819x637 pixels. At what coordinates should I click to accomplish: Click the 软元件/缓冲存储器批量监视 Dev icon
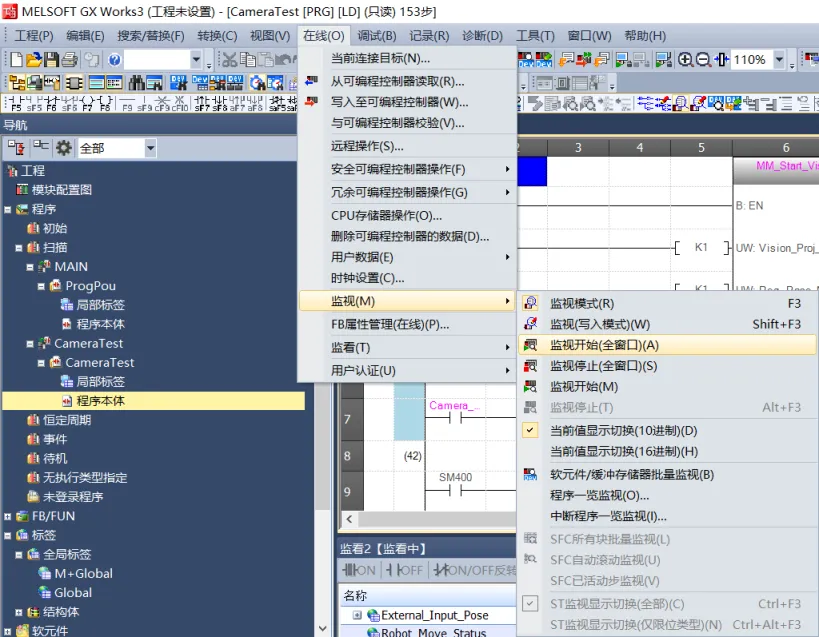tap(530, 474)
